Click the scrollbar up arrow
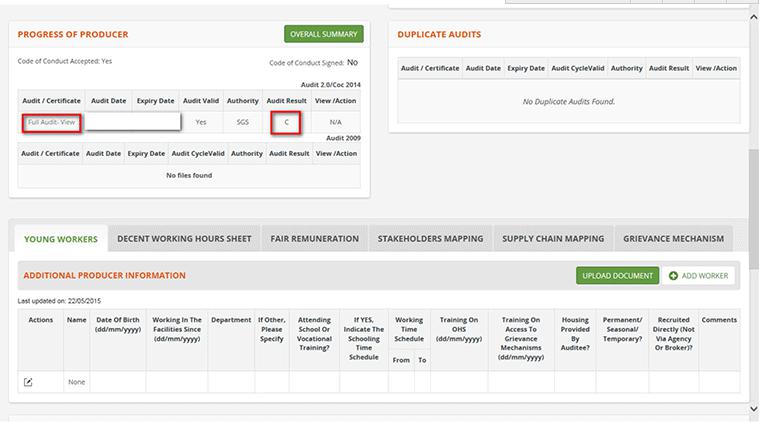 click(755, 17)
